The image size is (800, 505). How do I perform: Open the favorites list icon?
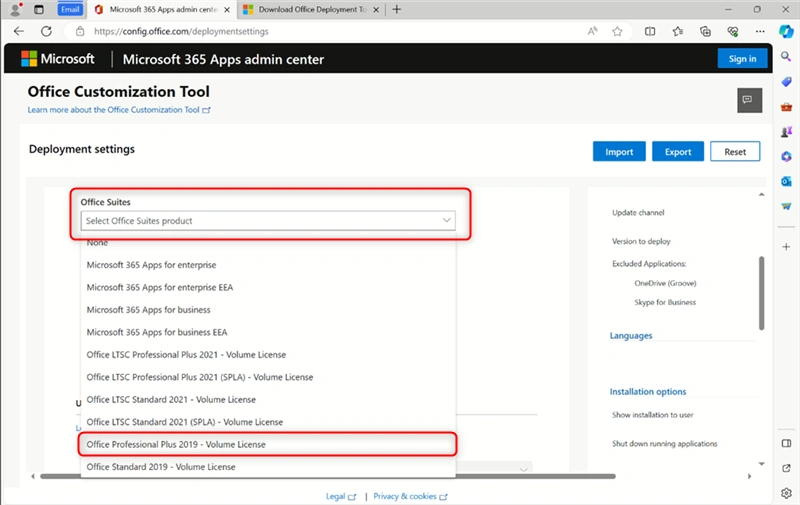(x=678, y=31)
